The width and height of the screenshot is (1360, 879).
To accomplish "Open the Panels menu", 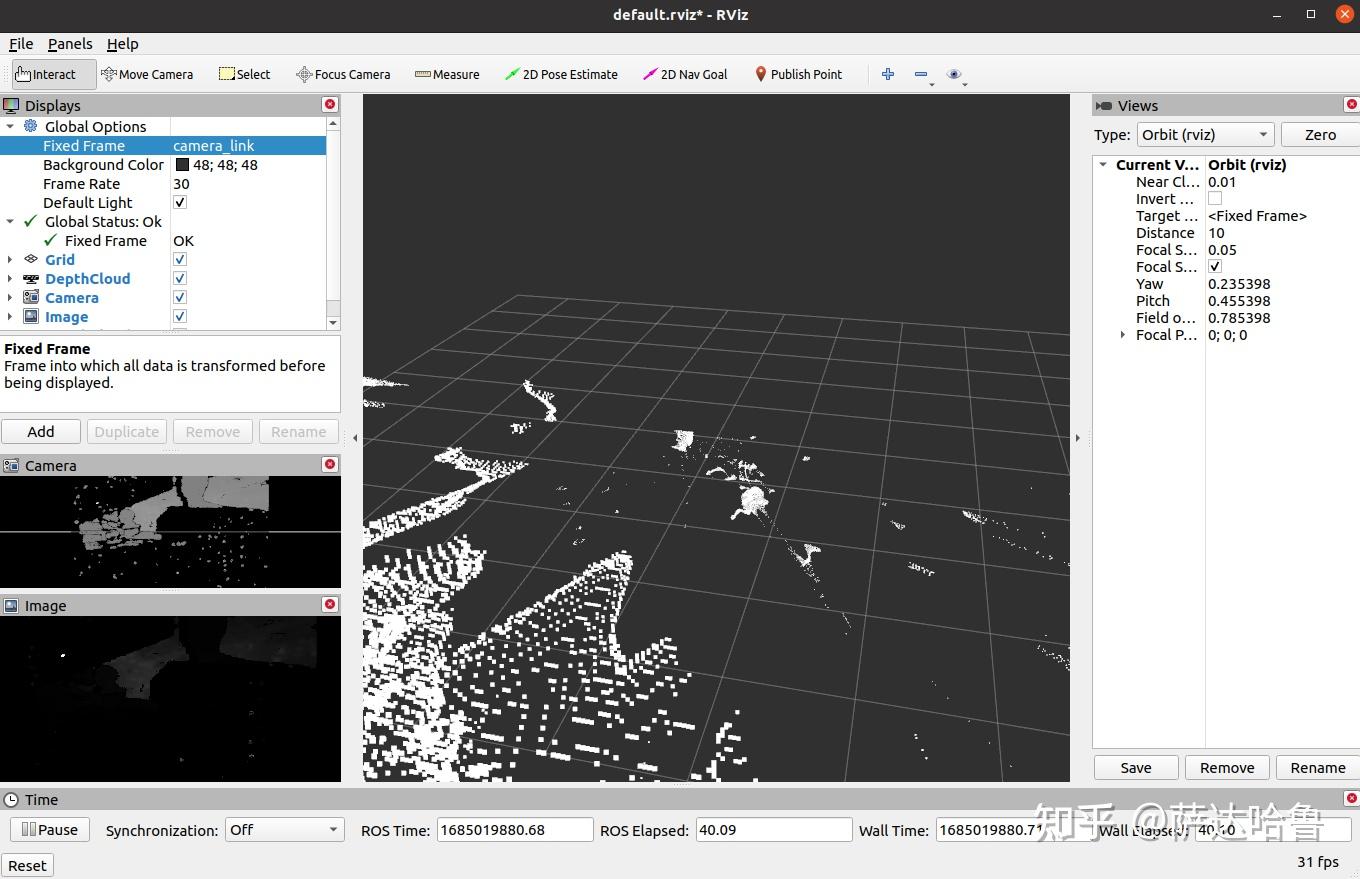I will [70, 44].
